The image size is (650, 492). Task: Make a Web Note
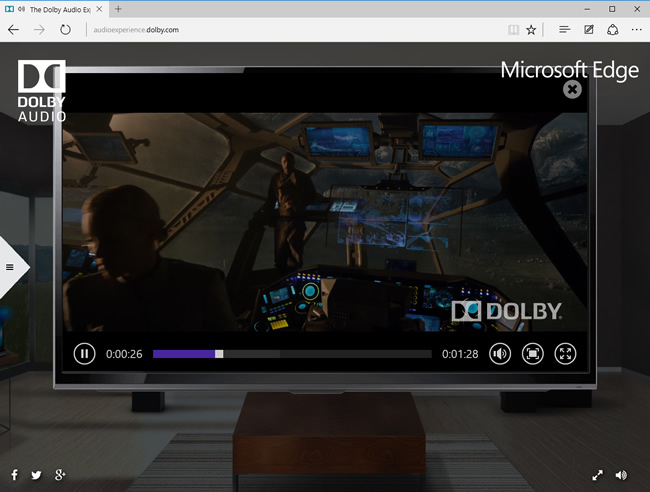589,30
